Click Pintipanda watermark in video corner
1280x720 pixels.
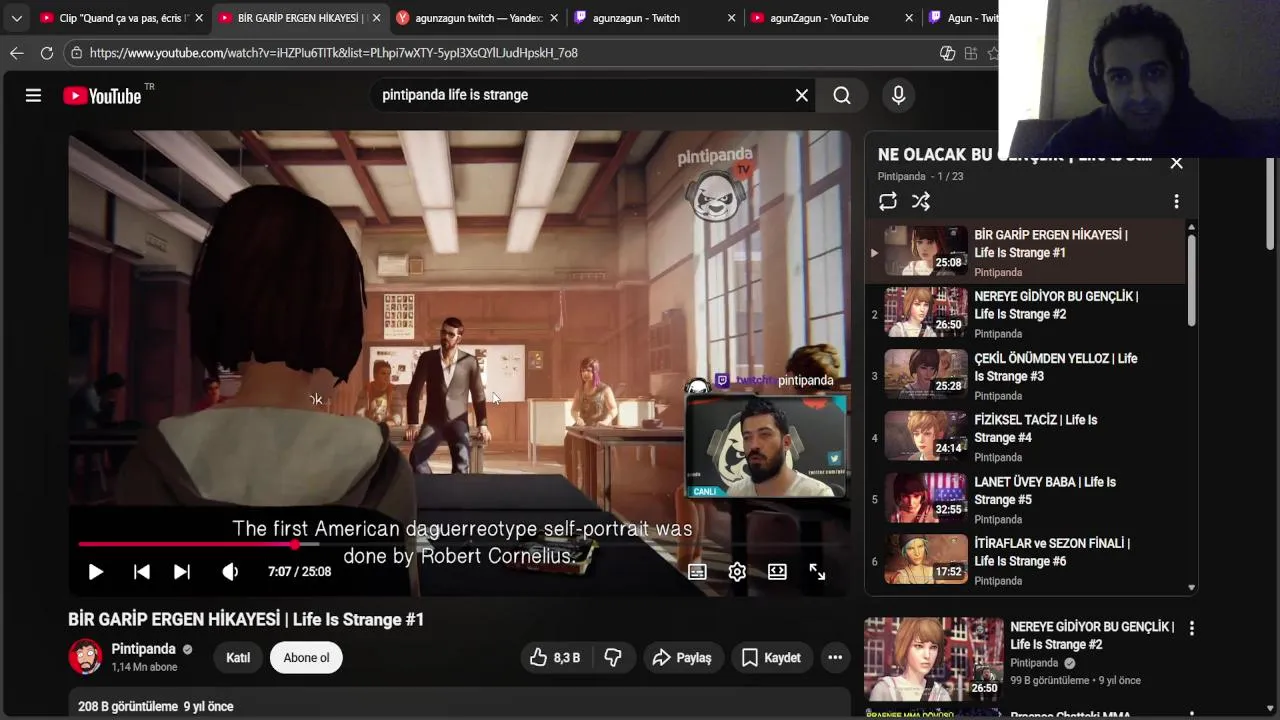click(x=714, y=185)
